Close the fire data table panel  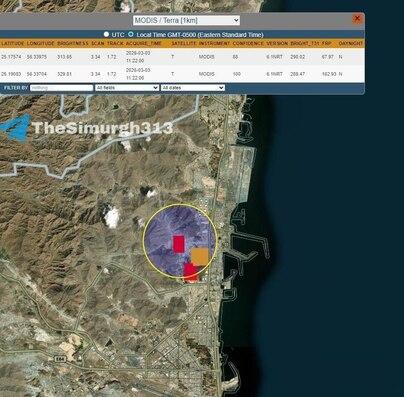pos(357,19)
